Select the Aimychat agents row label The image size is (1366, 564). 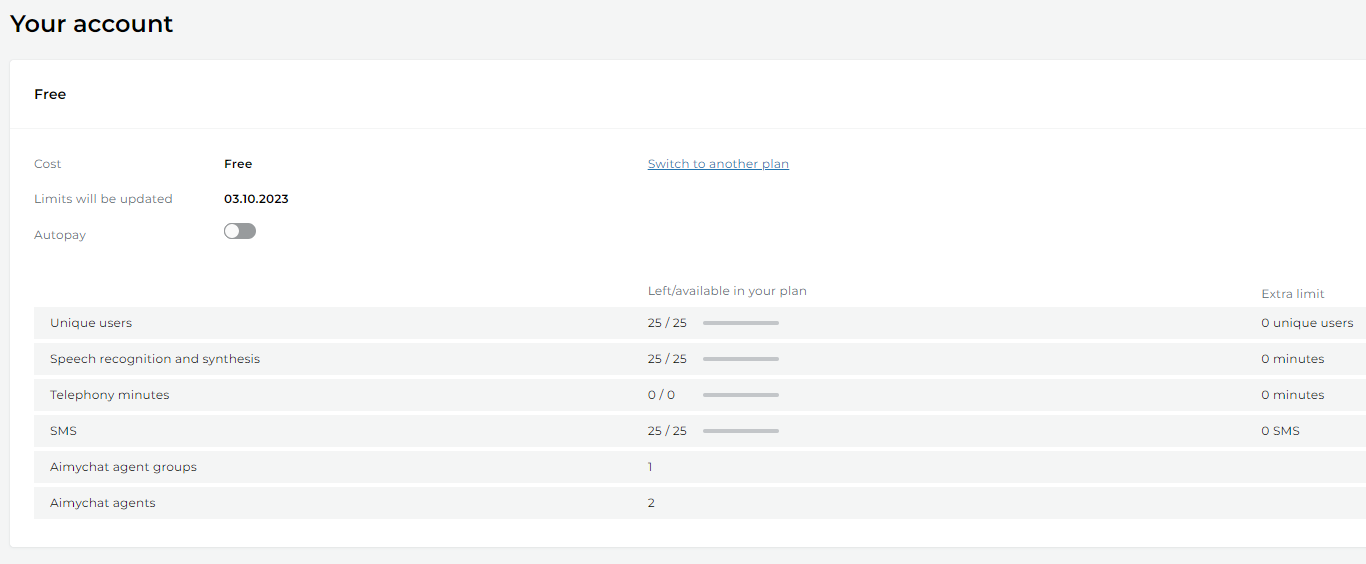tap(103, 503)
